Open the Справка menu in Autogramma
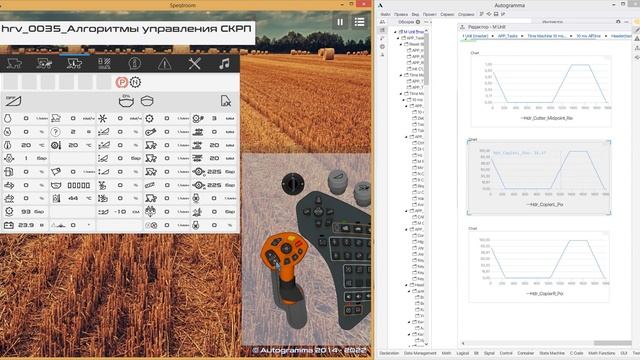Screen dimensions: 640x360 click(x=466, y=14)
